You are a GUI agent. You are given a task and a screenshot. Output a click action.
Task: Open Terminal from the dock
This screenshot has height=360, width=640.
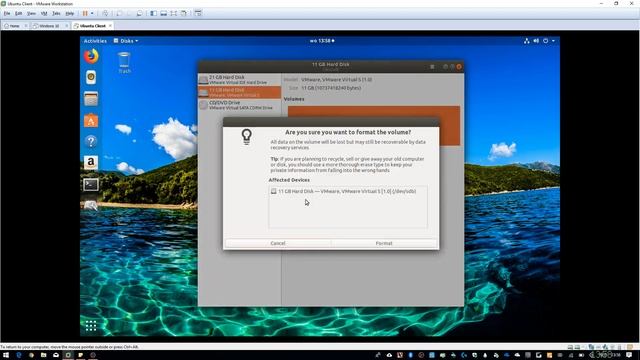[91, 184]
